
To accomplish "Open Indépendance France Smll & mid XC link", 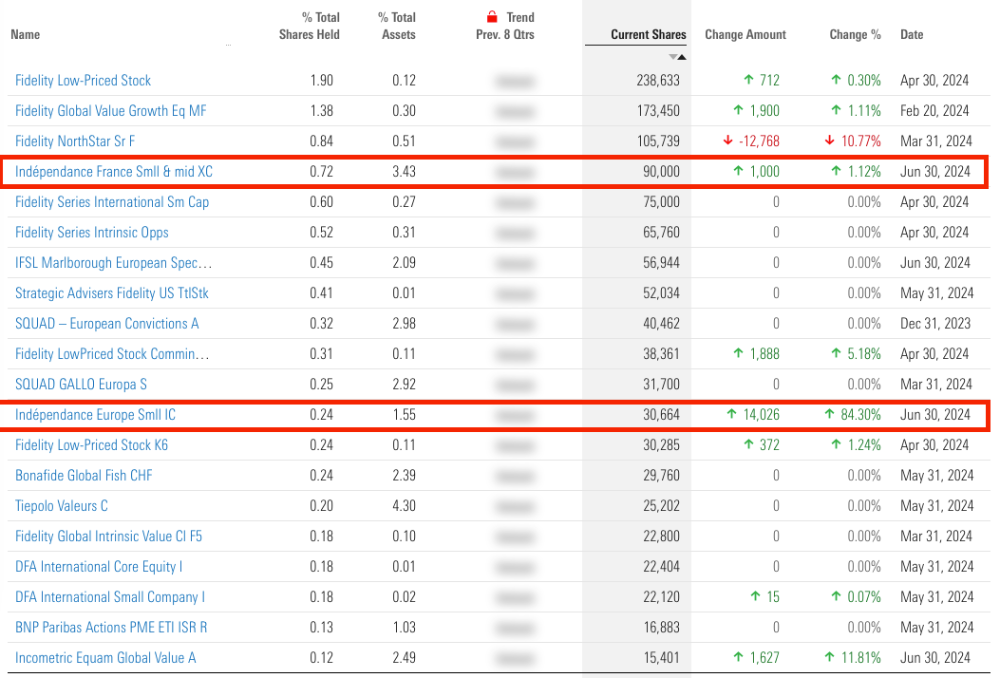I will pos(114,172).
